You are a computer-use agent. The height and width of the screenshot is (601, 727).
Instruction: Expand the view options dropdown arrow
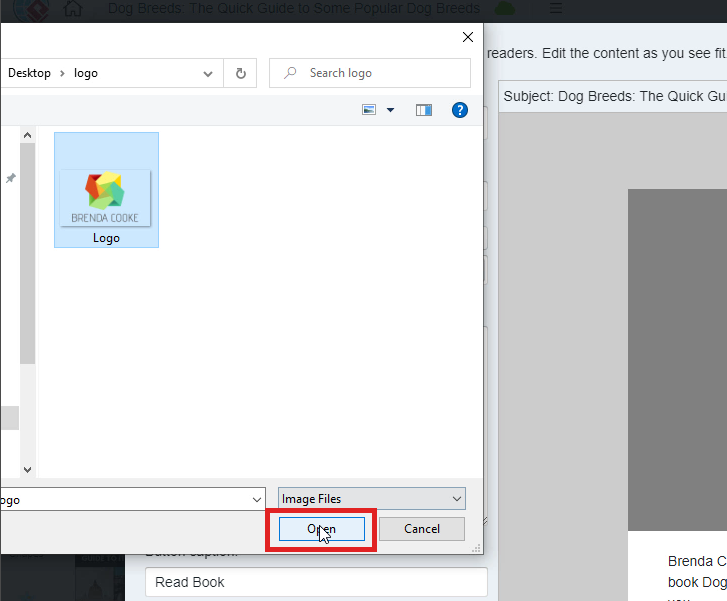tap(391, 110)
